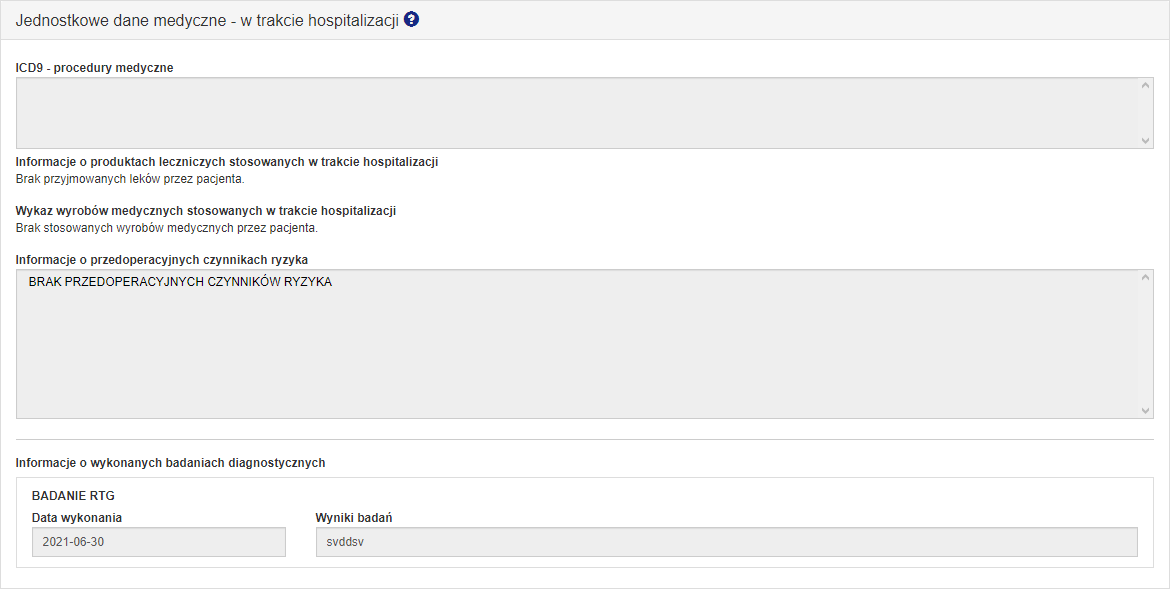Click the Brak przyjmowanych leków text
The width and height of the screenshot is (1170, 589).
pyautogui.click(x=130, y=179)
